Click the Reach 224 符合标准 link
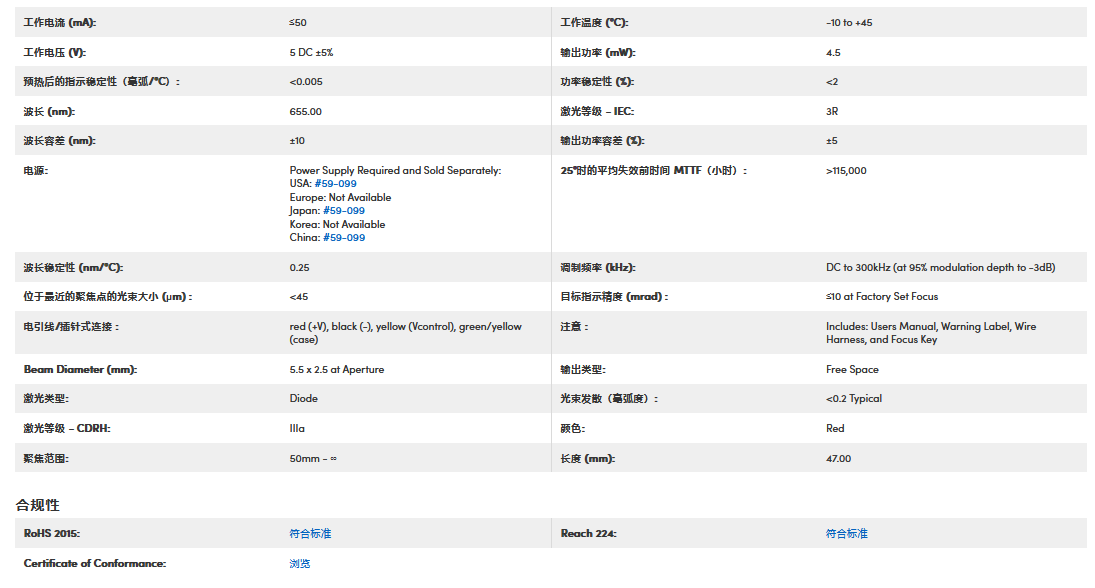The image size is (1095, 588). point(846,534)
